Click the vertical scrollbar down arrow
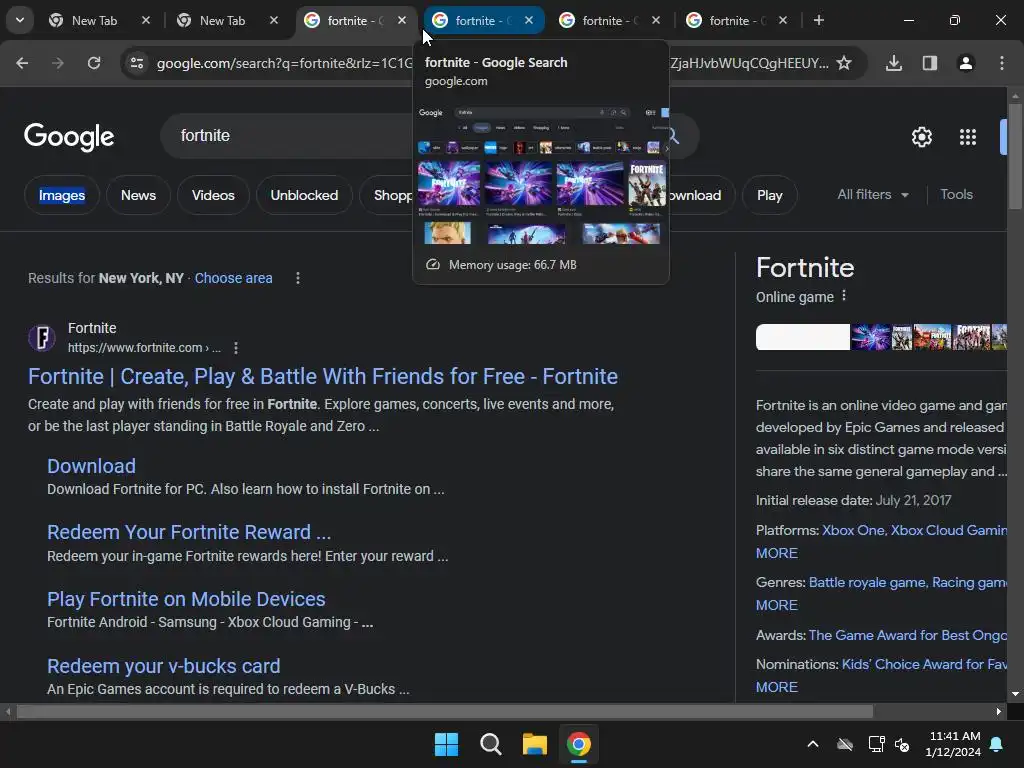The image size is (1024, 768). tap(1015, 694)
